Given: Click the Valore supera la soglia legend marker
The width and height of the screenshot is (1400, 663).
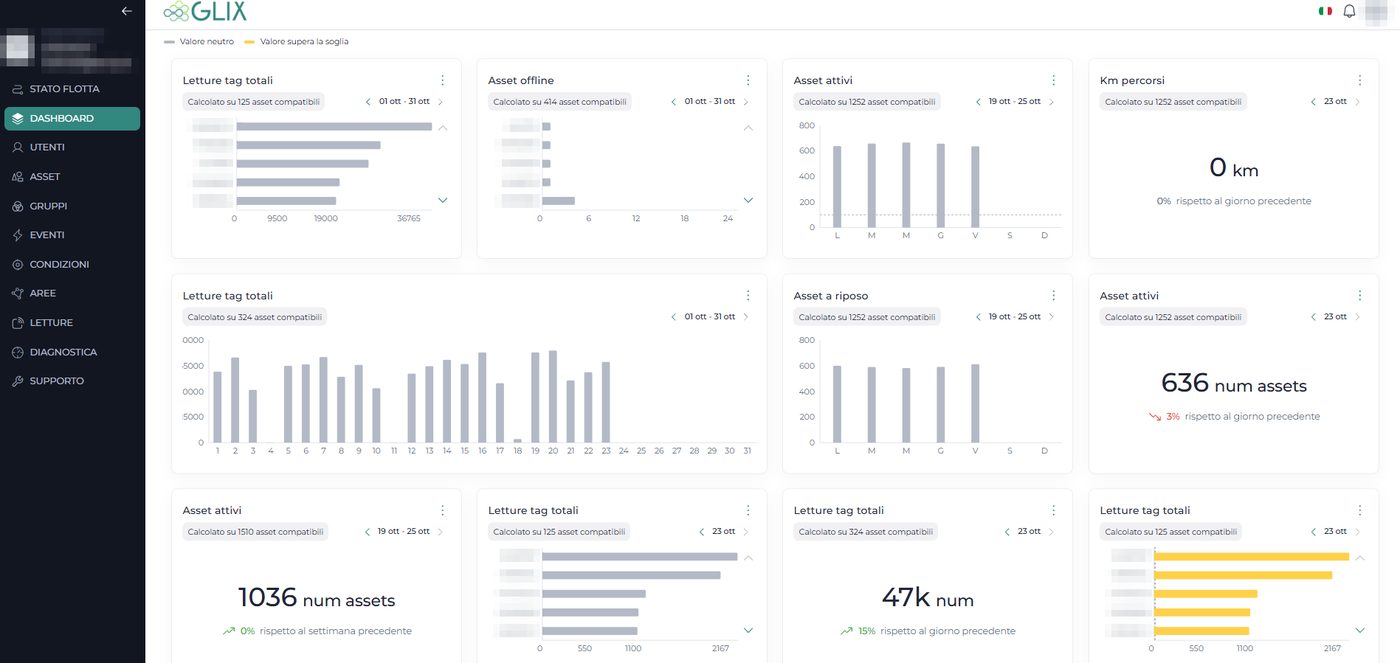Looking at the screenshot, I should [x=249, y=42].
